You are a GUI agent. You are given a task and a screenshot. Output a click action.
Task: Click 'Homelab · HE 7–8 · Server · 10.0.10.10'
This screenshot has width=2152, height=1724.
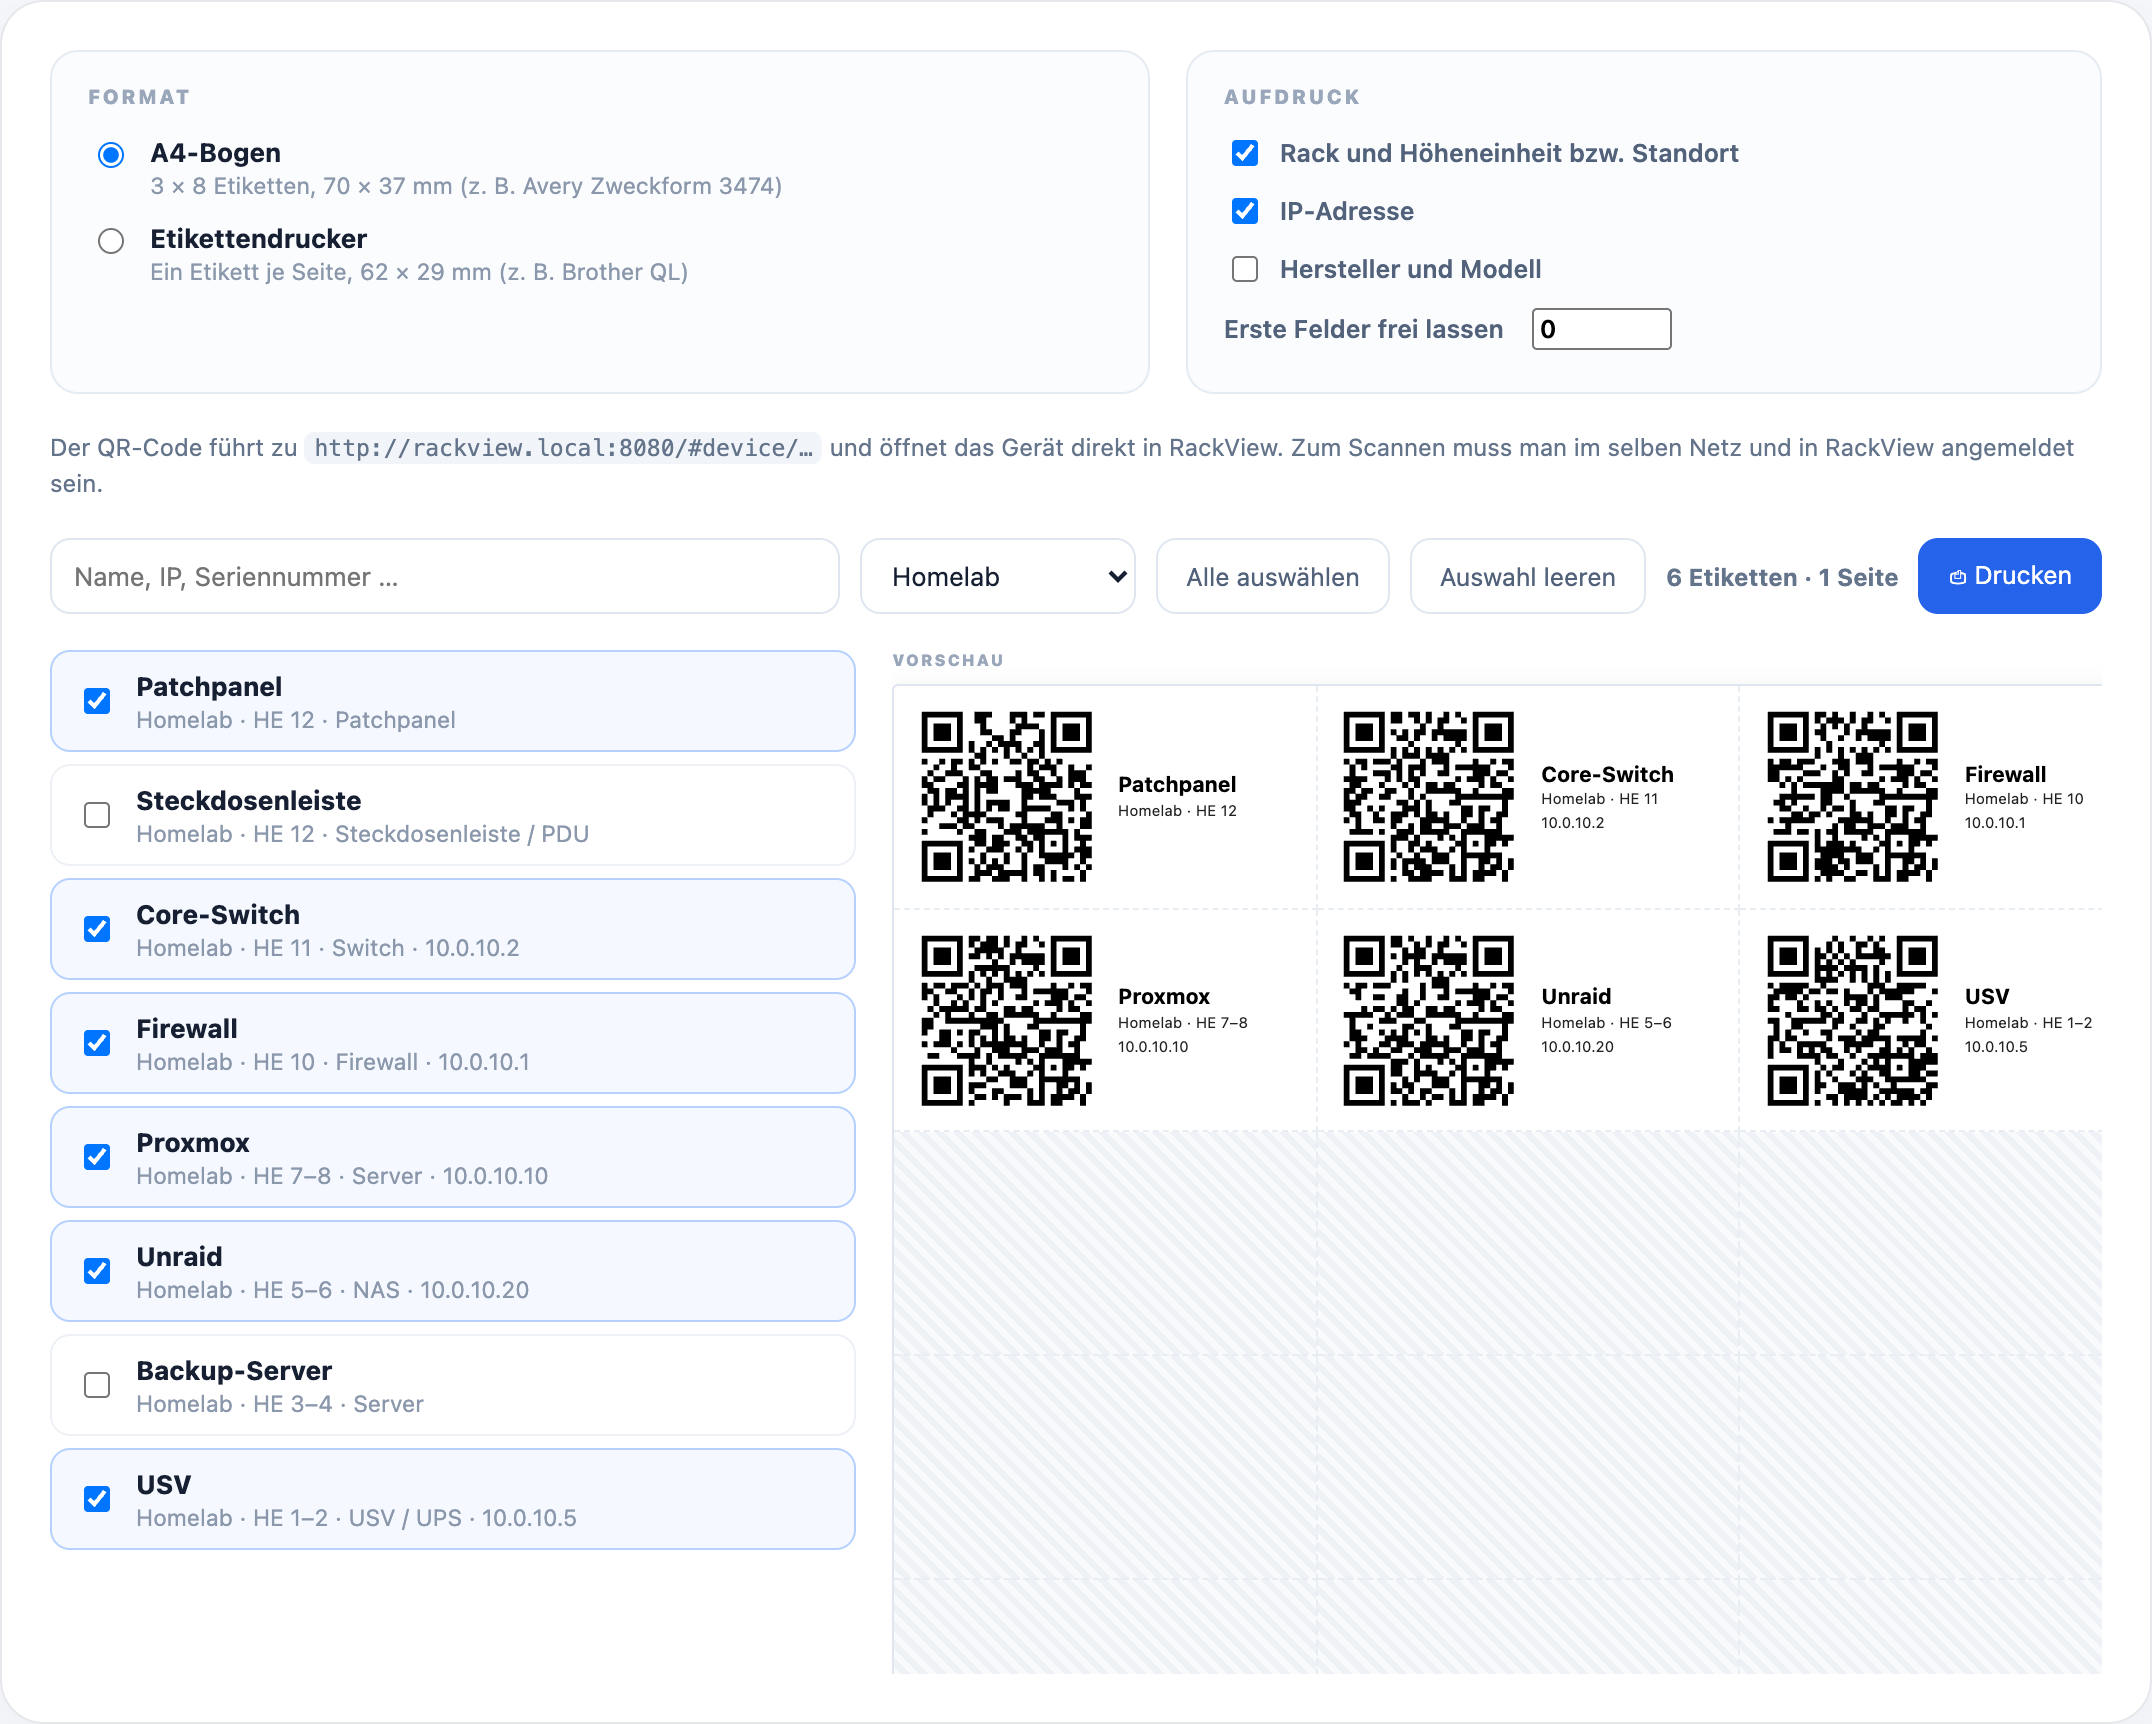click(x=342, y=1176)
